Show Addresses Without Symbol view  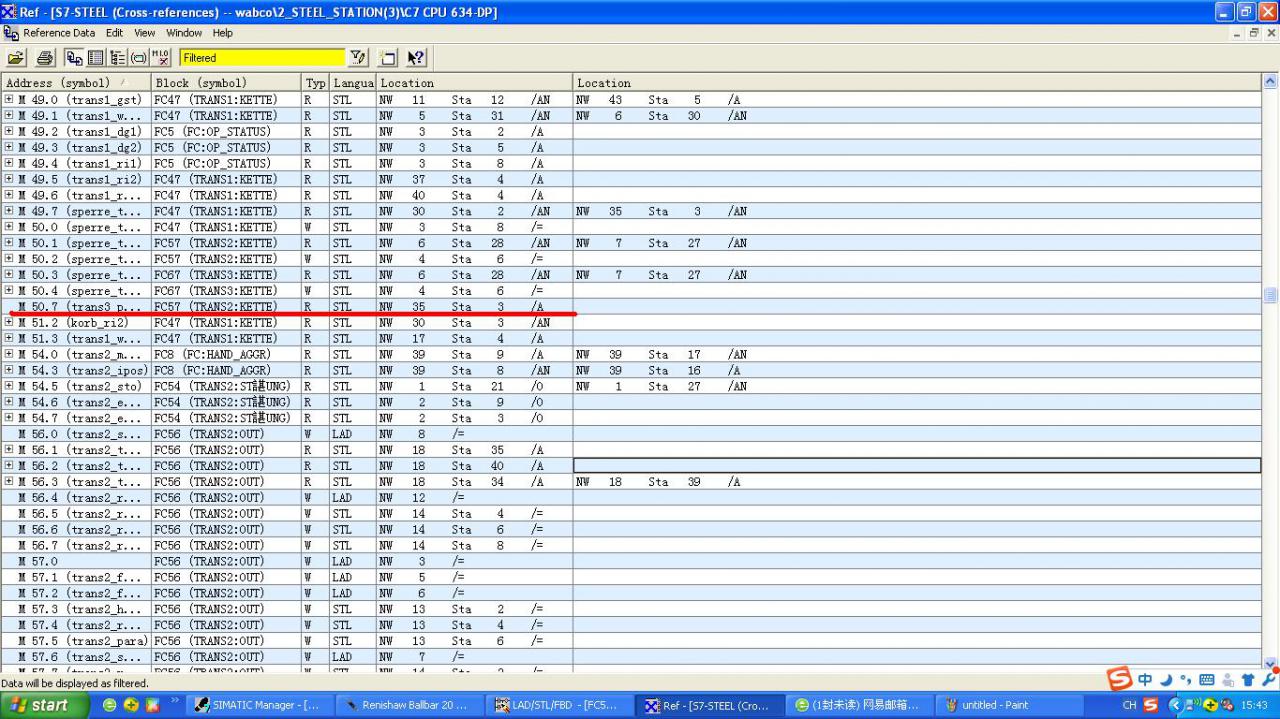tap(162, 58)
